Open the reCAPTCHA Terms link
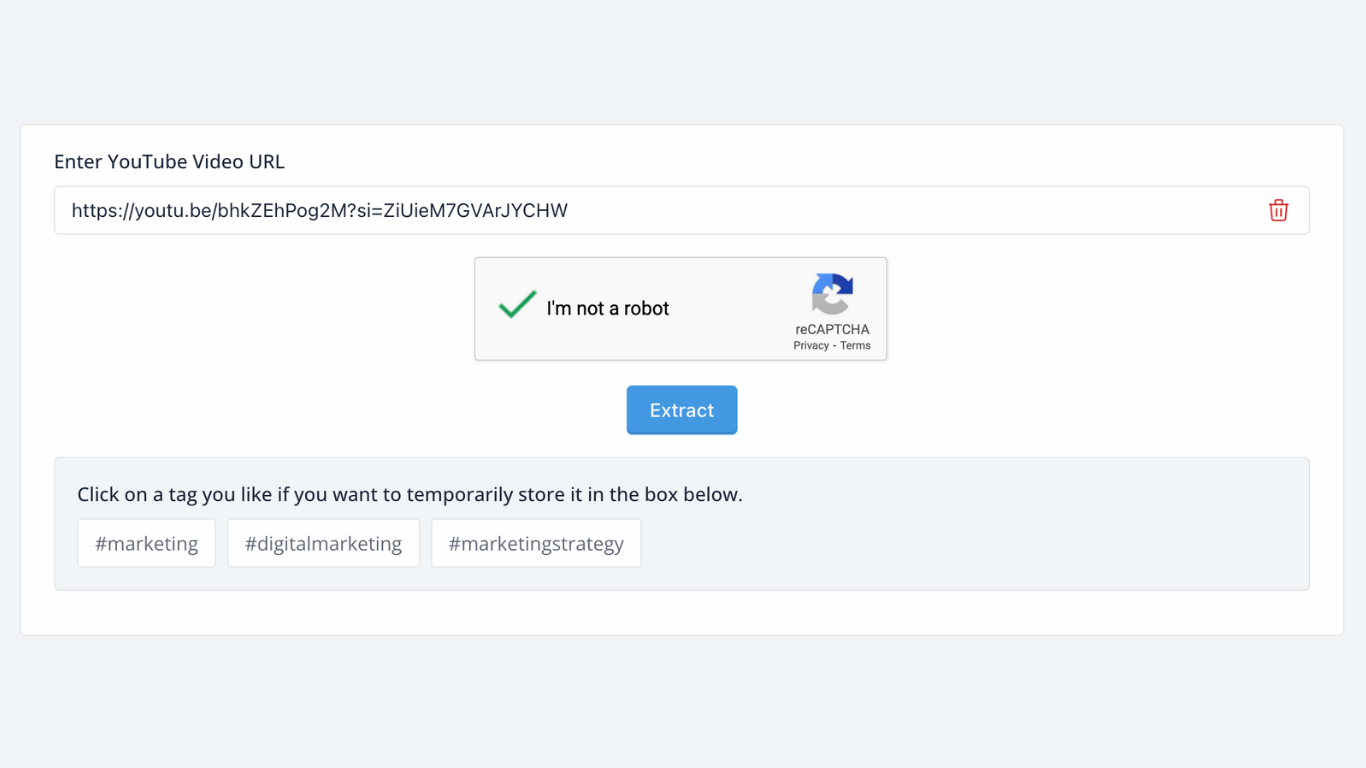This screenshot has height=768, width=1366. click(x=855, y=346)
